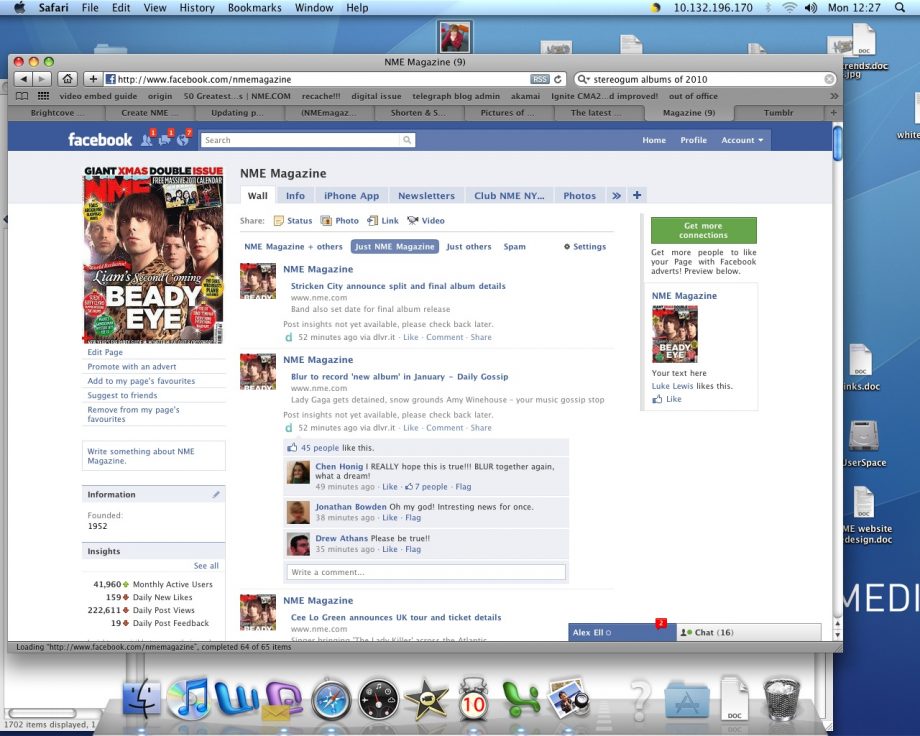Screen dimensions: 920x736
Task: Open Facebook notifications globe icon
Action: coord(184,139)
